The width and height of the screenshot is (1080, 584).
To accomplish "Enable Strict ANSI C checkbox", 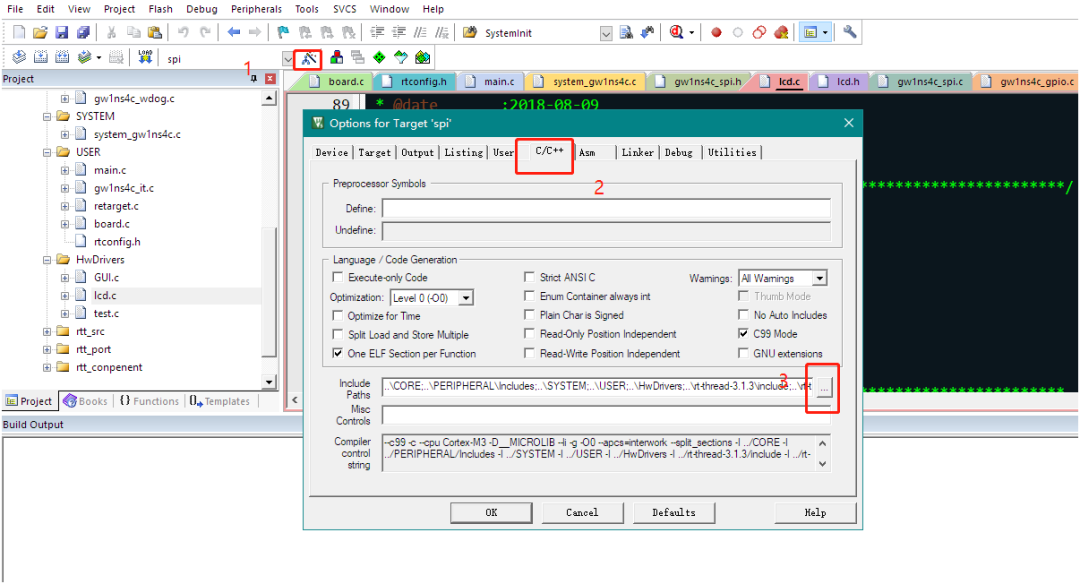I will point(529,277).
